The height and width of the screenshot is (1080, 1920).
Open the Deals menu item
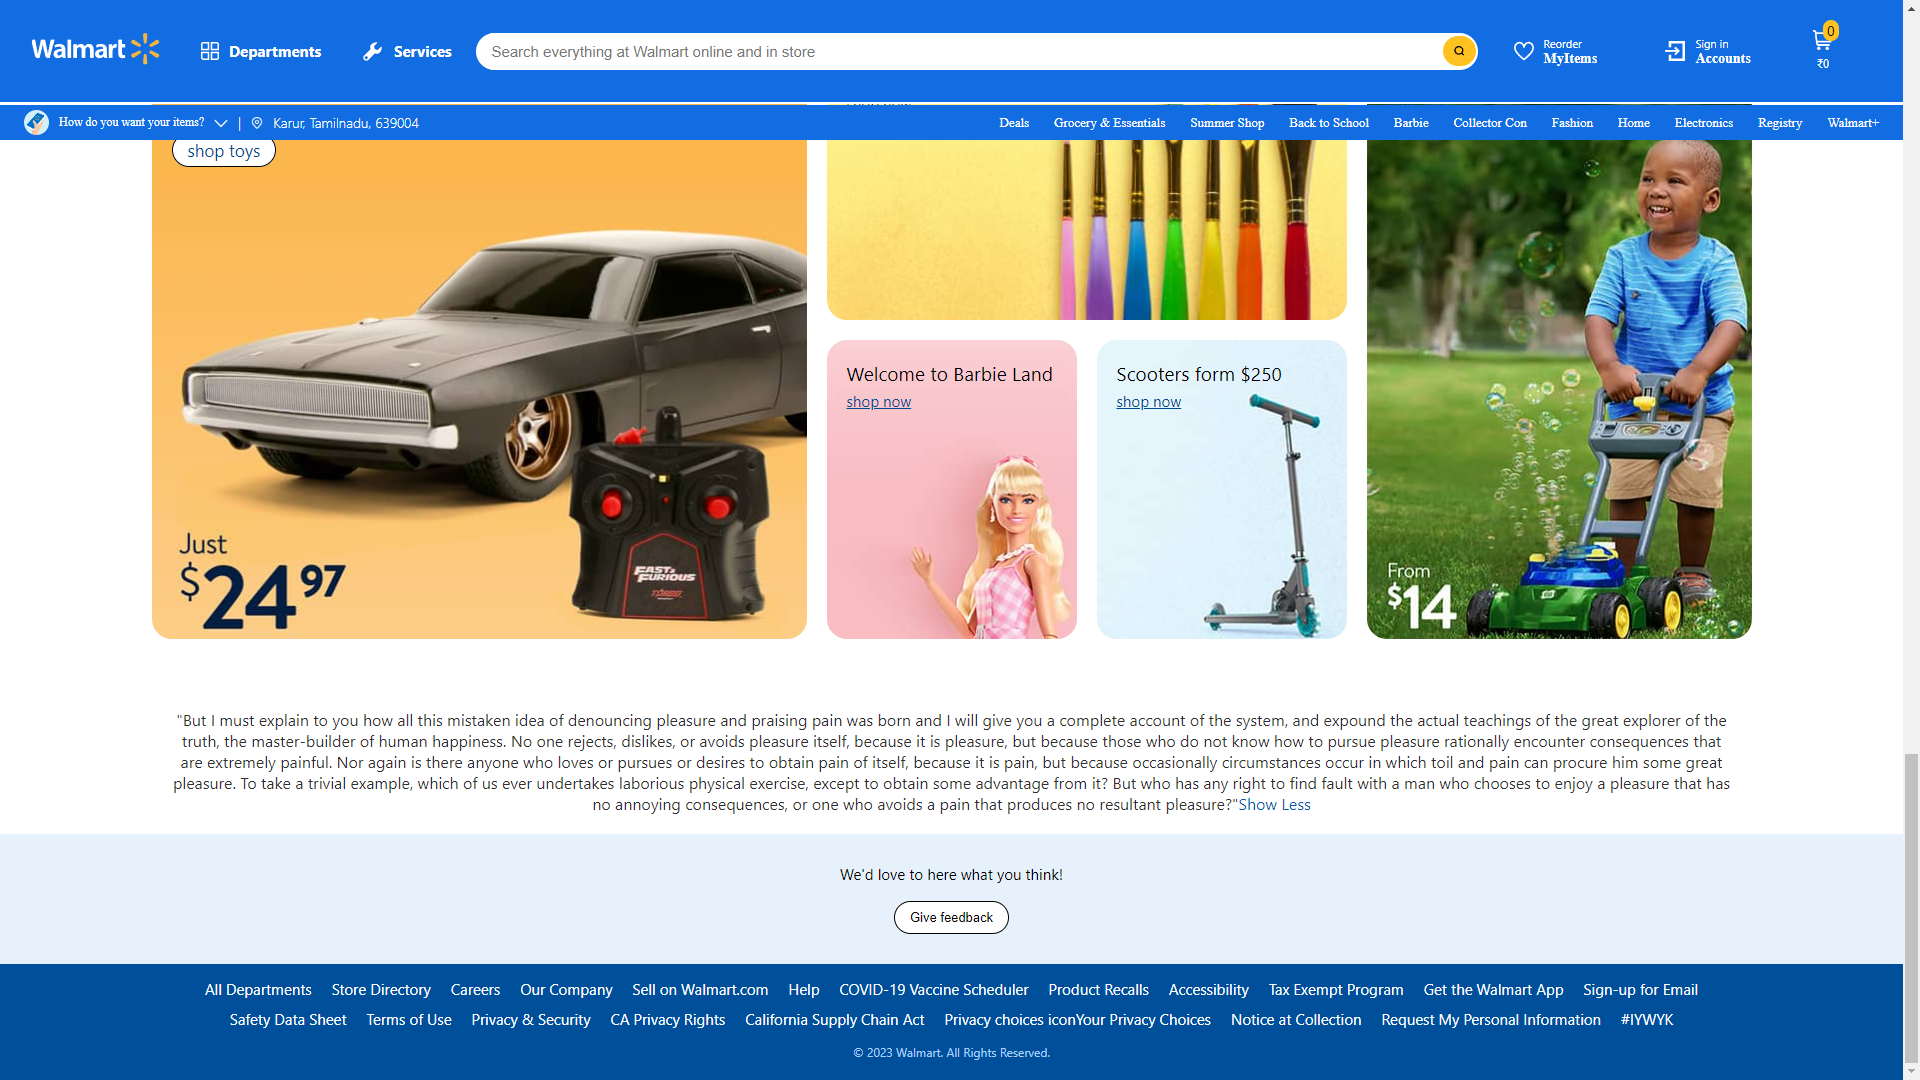point(1013,123)
